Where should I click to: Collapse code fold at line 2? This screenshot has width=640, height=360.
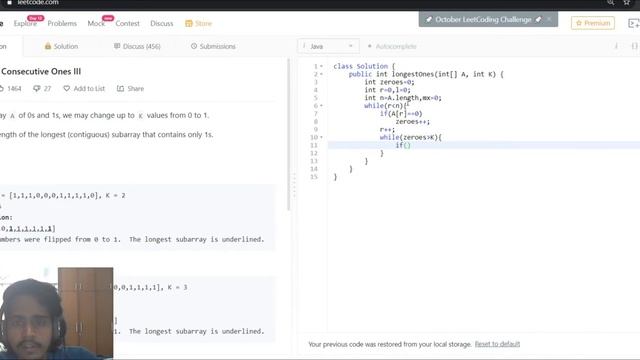tap(321, 74)
